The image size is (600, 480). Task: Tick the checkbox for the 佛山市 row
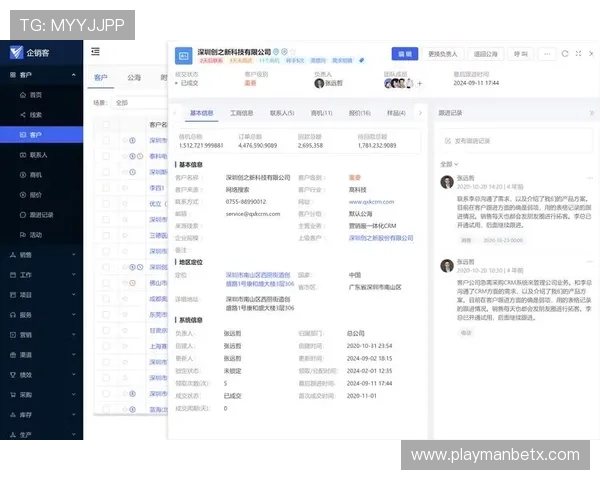click(106, 283)
